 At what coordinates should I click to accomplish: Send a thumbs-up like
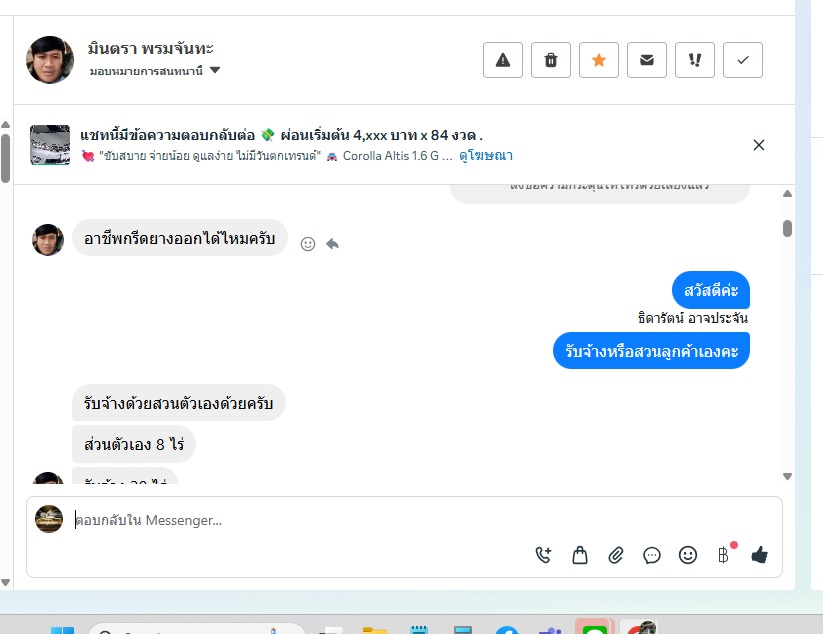click(759, 555)
